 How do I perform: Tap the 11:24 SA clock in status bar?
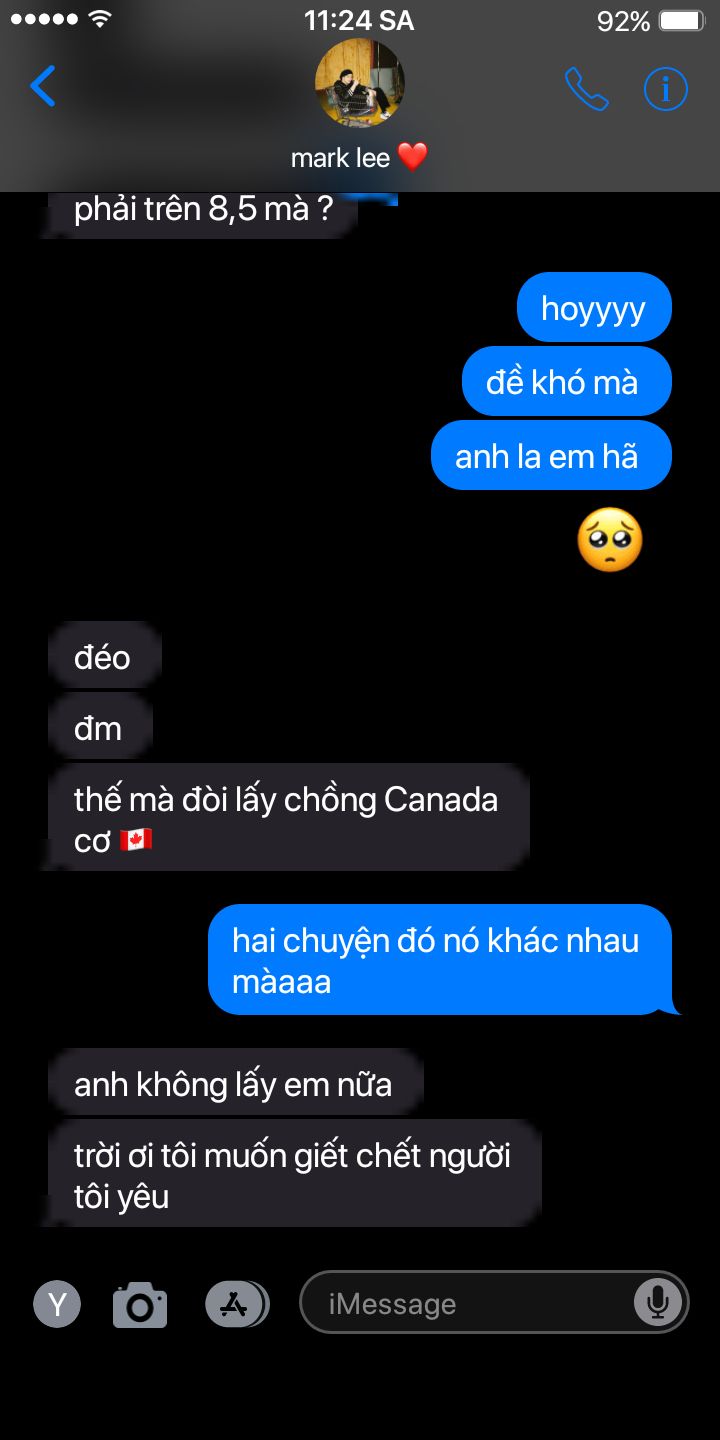(359, 21)
